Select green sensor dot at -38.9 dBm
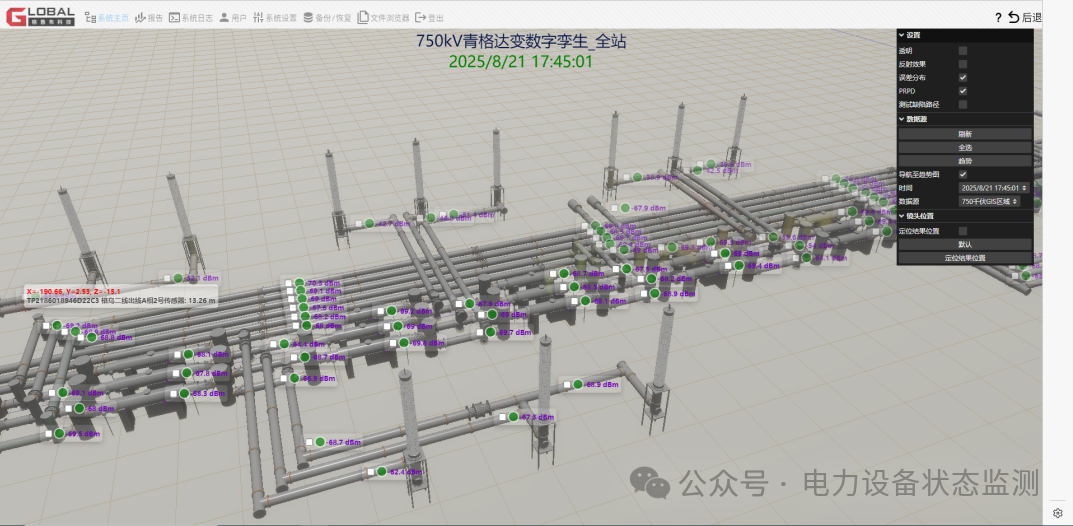The image size is (1073, 526). pyautogui.click(x=637, y=177)
